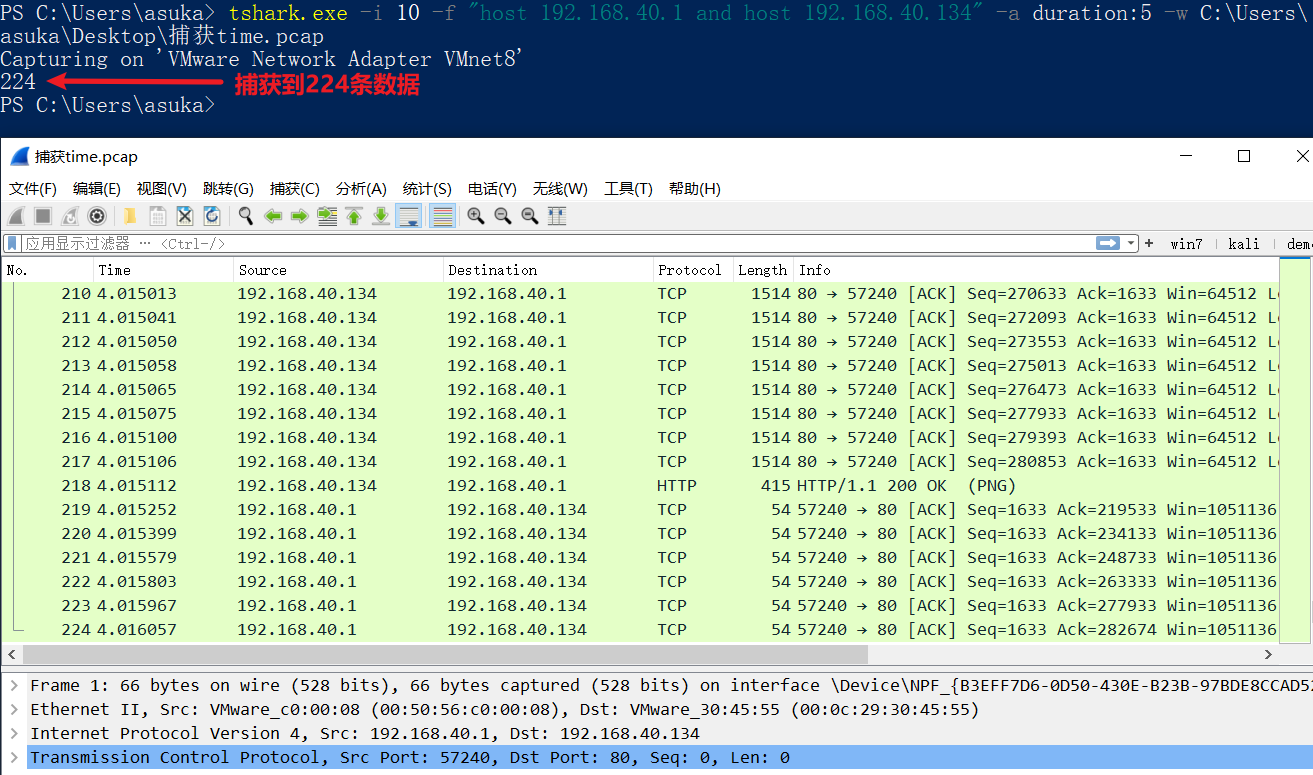The height and width of the screenshot is (775, 1313).
Task: Click Wireshark title bar fin icon
Action: tap(20, 157)
